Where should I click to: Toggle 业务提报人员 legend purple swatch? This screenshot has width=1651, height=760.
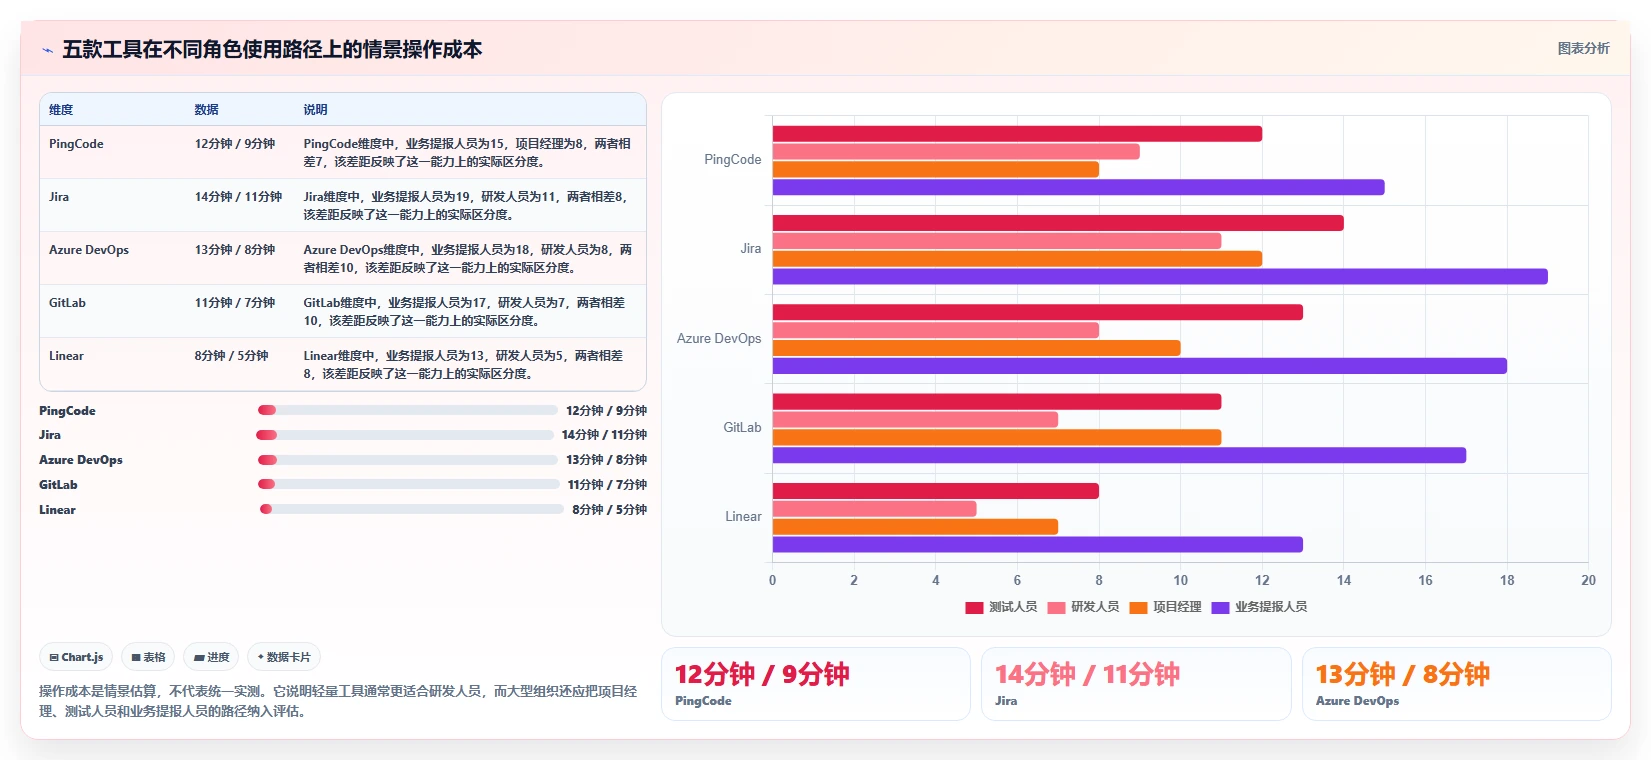coord(1220,607)
